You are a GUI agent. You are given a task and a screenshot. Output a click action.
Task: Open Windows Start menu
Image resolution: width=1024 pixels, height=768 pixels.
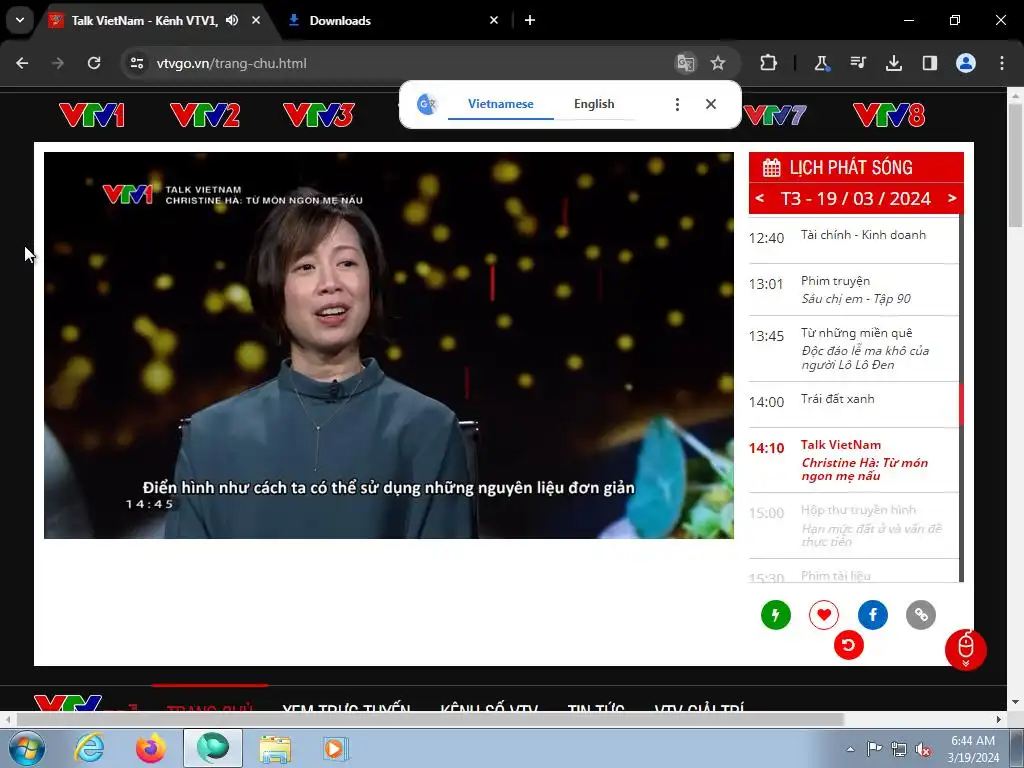pos(25,748)
